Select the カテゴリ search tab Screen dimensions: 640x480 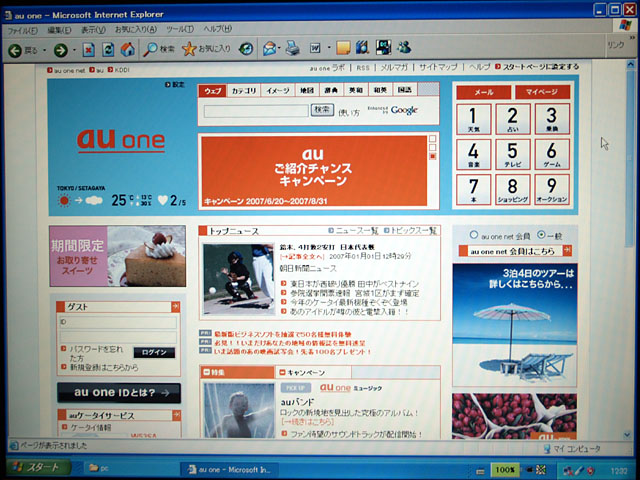click(244, 90)
